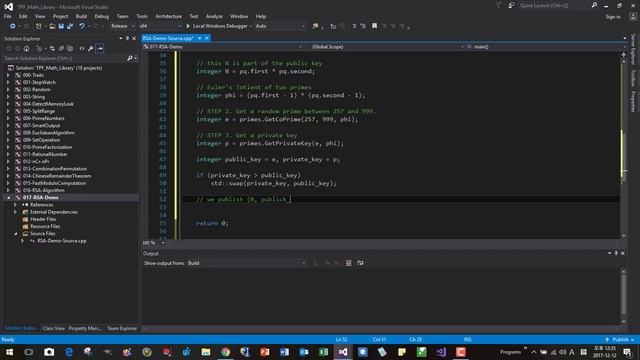Click the Find in Files toolbar icon
The width and height of the screenshot is (640, 360).
315,26
